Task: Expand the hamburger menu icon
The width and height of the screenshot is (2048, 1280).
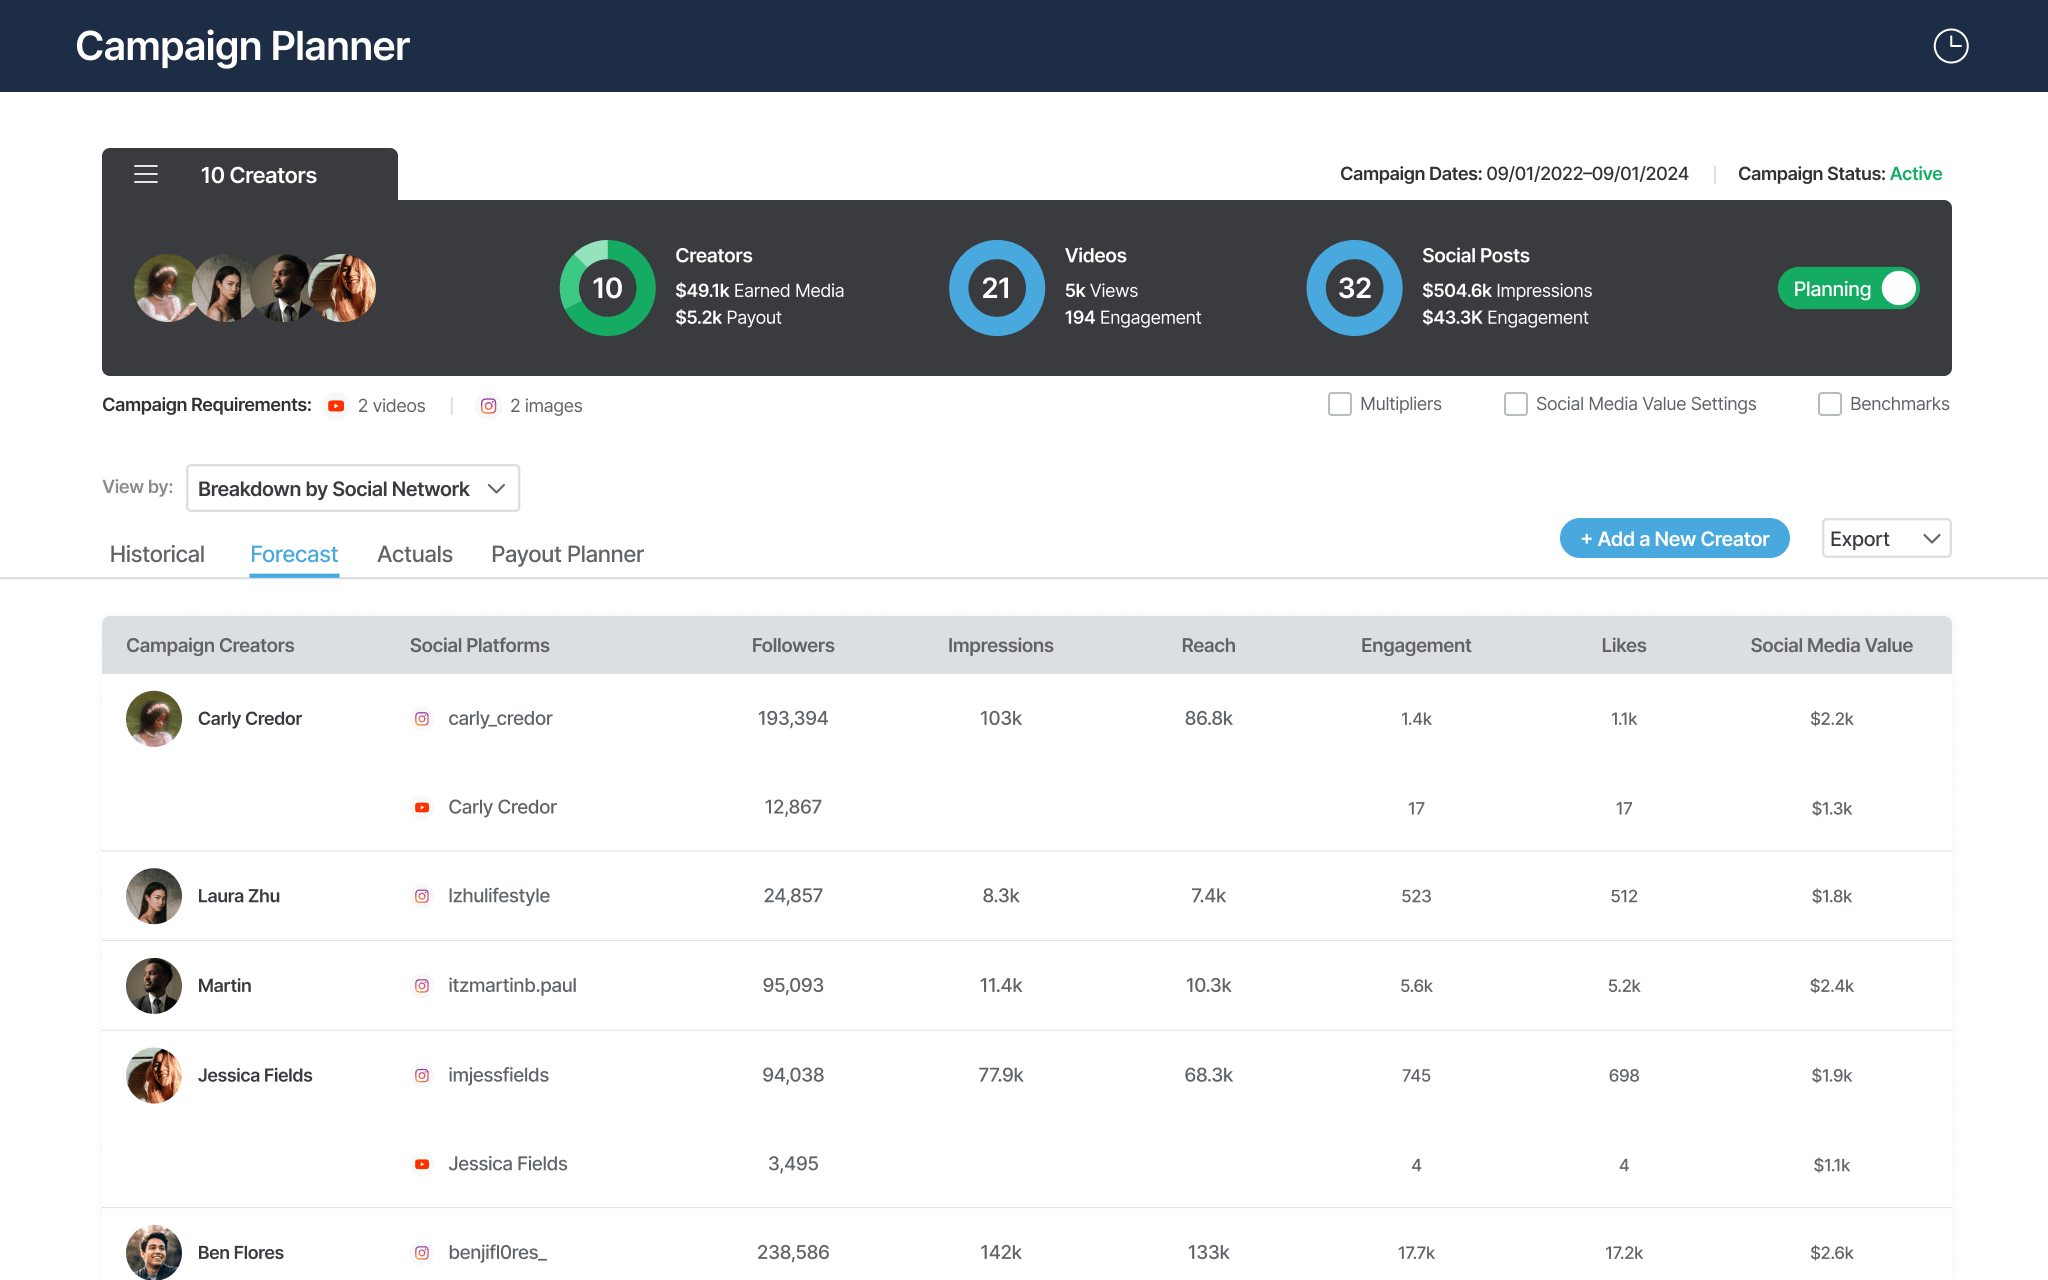Action: 144,174
